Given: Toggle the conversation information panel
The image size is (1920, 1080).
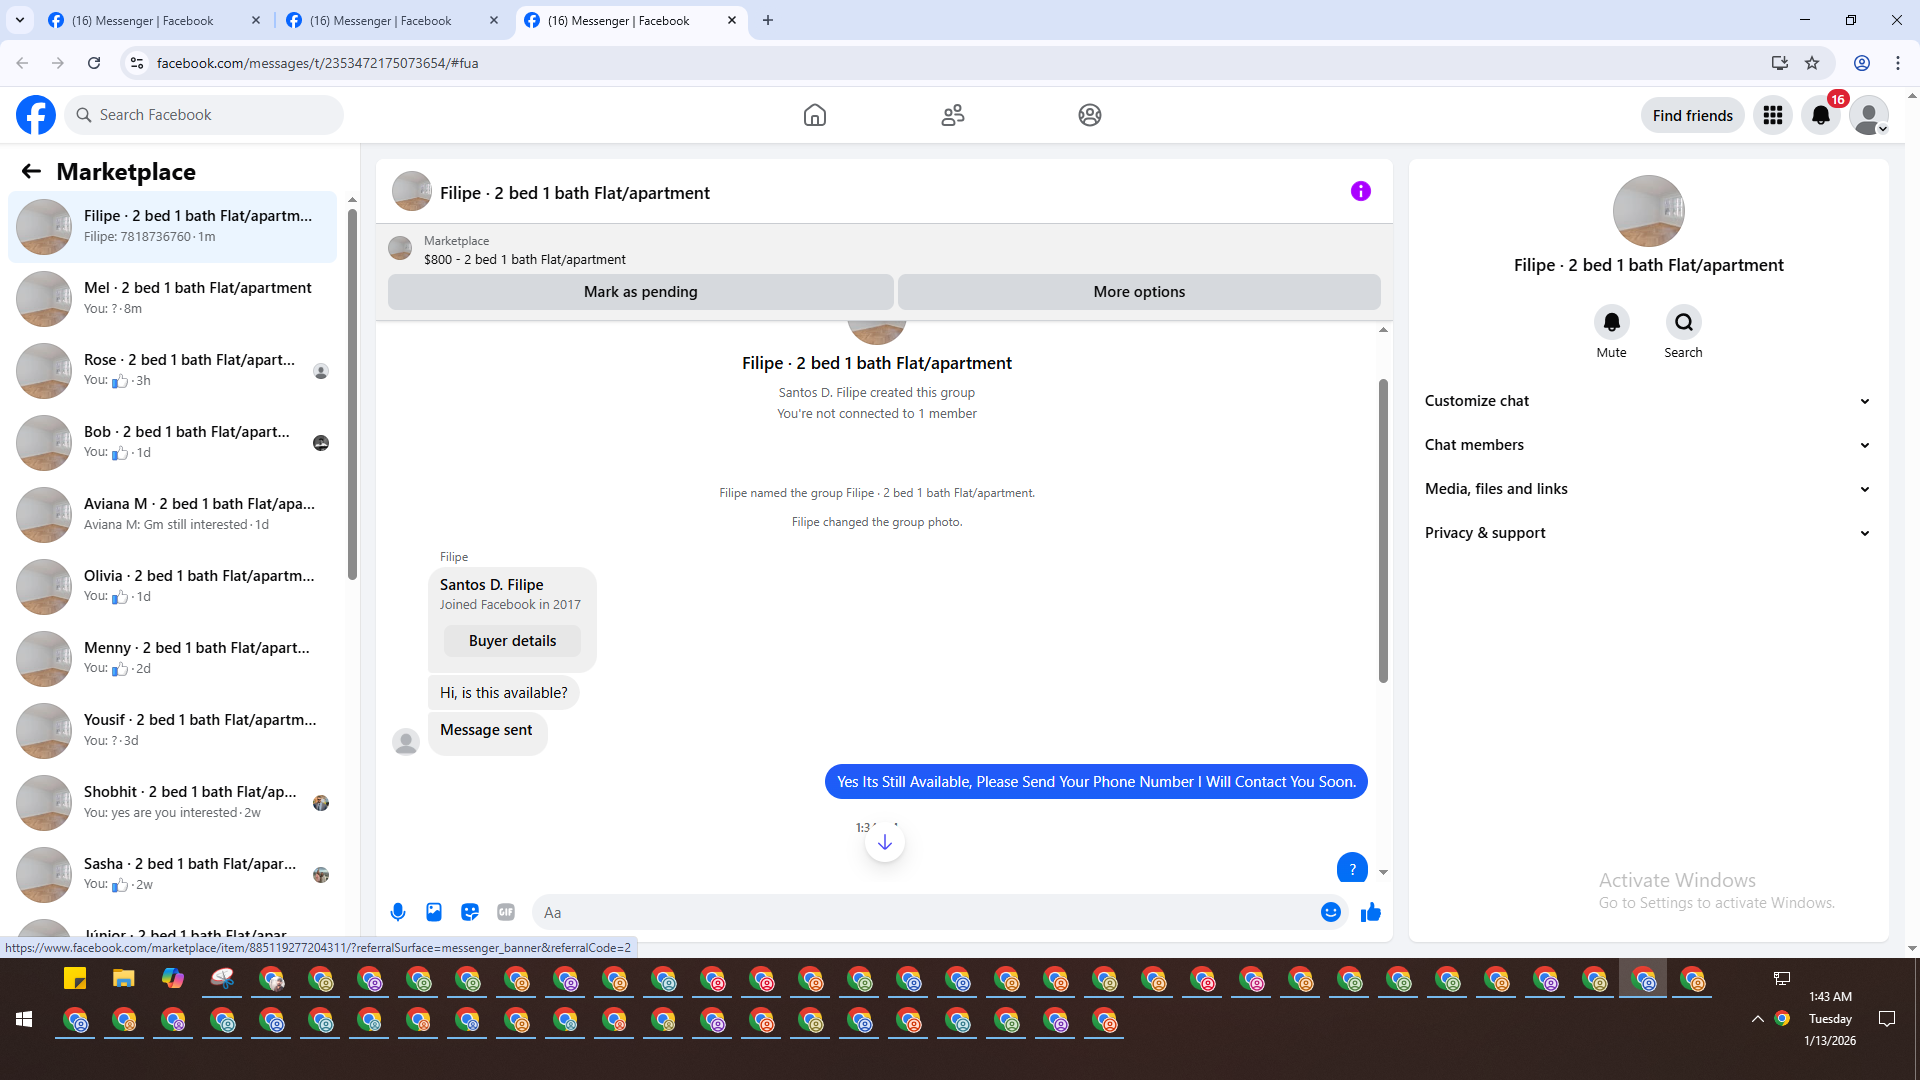Looking at the screenshot, I should [x=1360, y=191].
